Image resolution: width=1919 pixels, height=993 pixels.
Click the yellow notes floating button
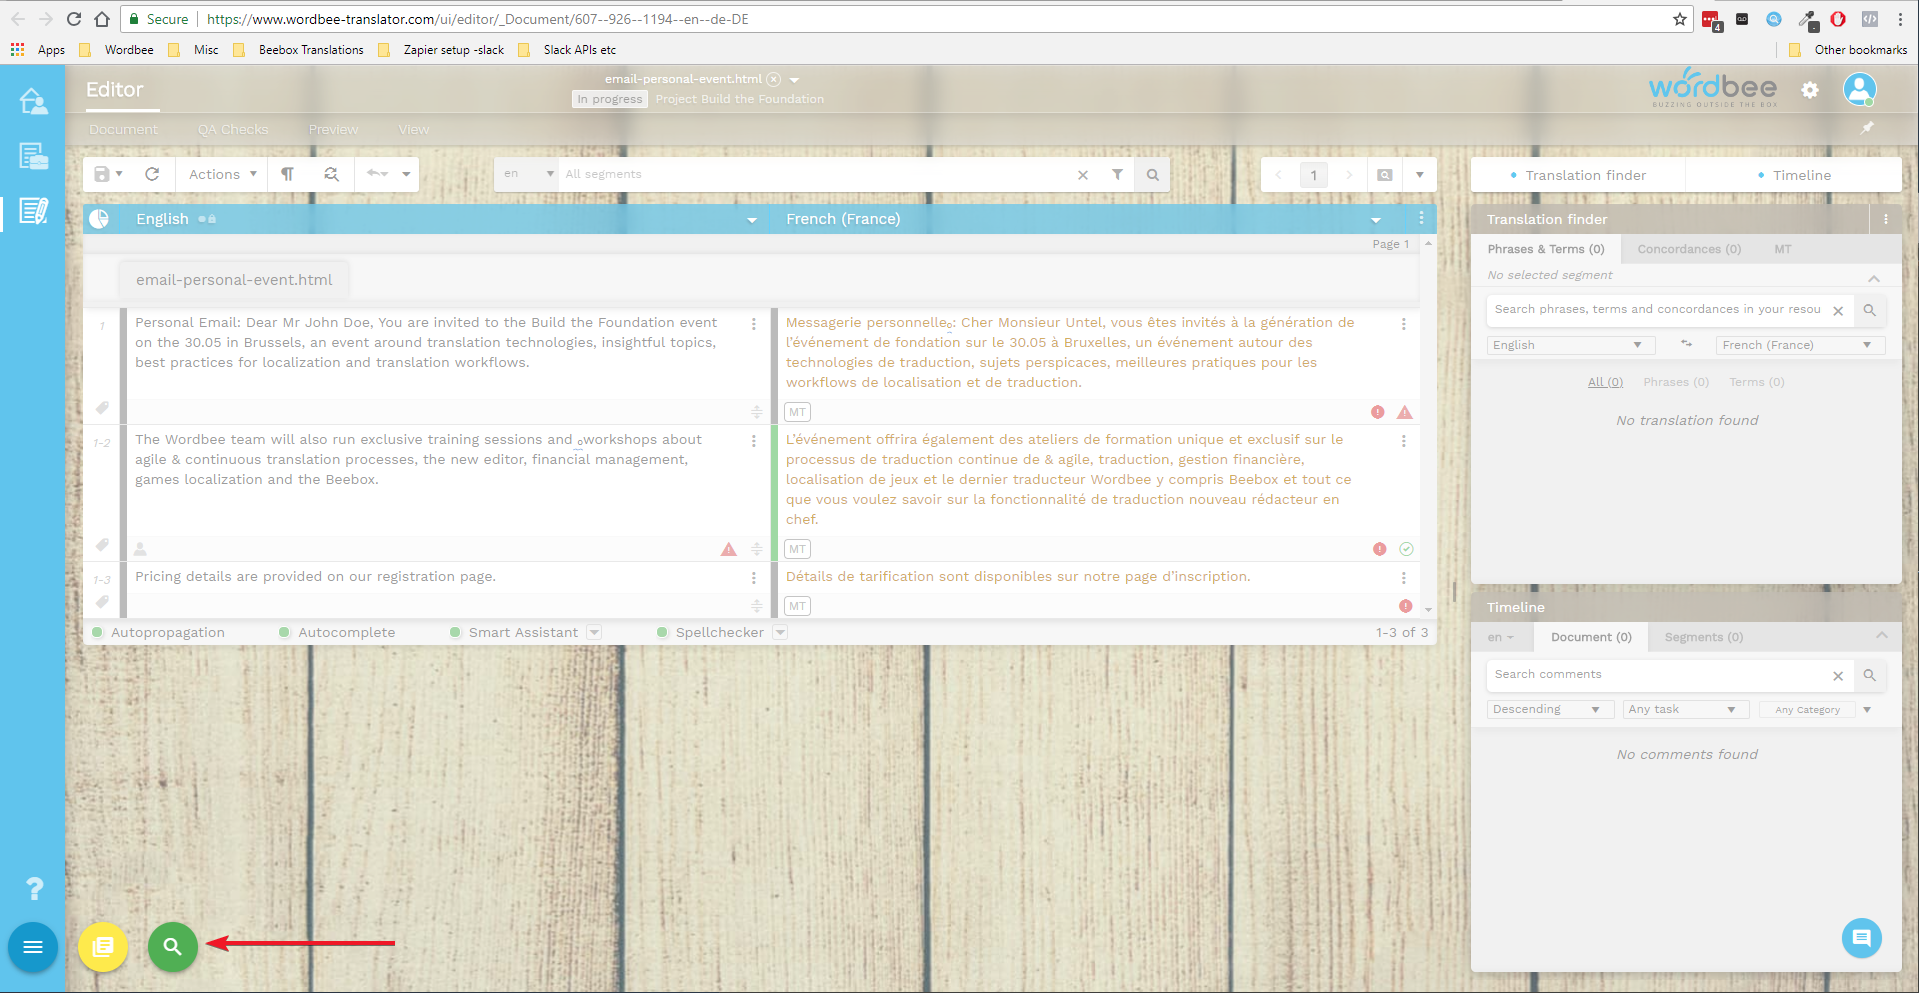(103, 946)
